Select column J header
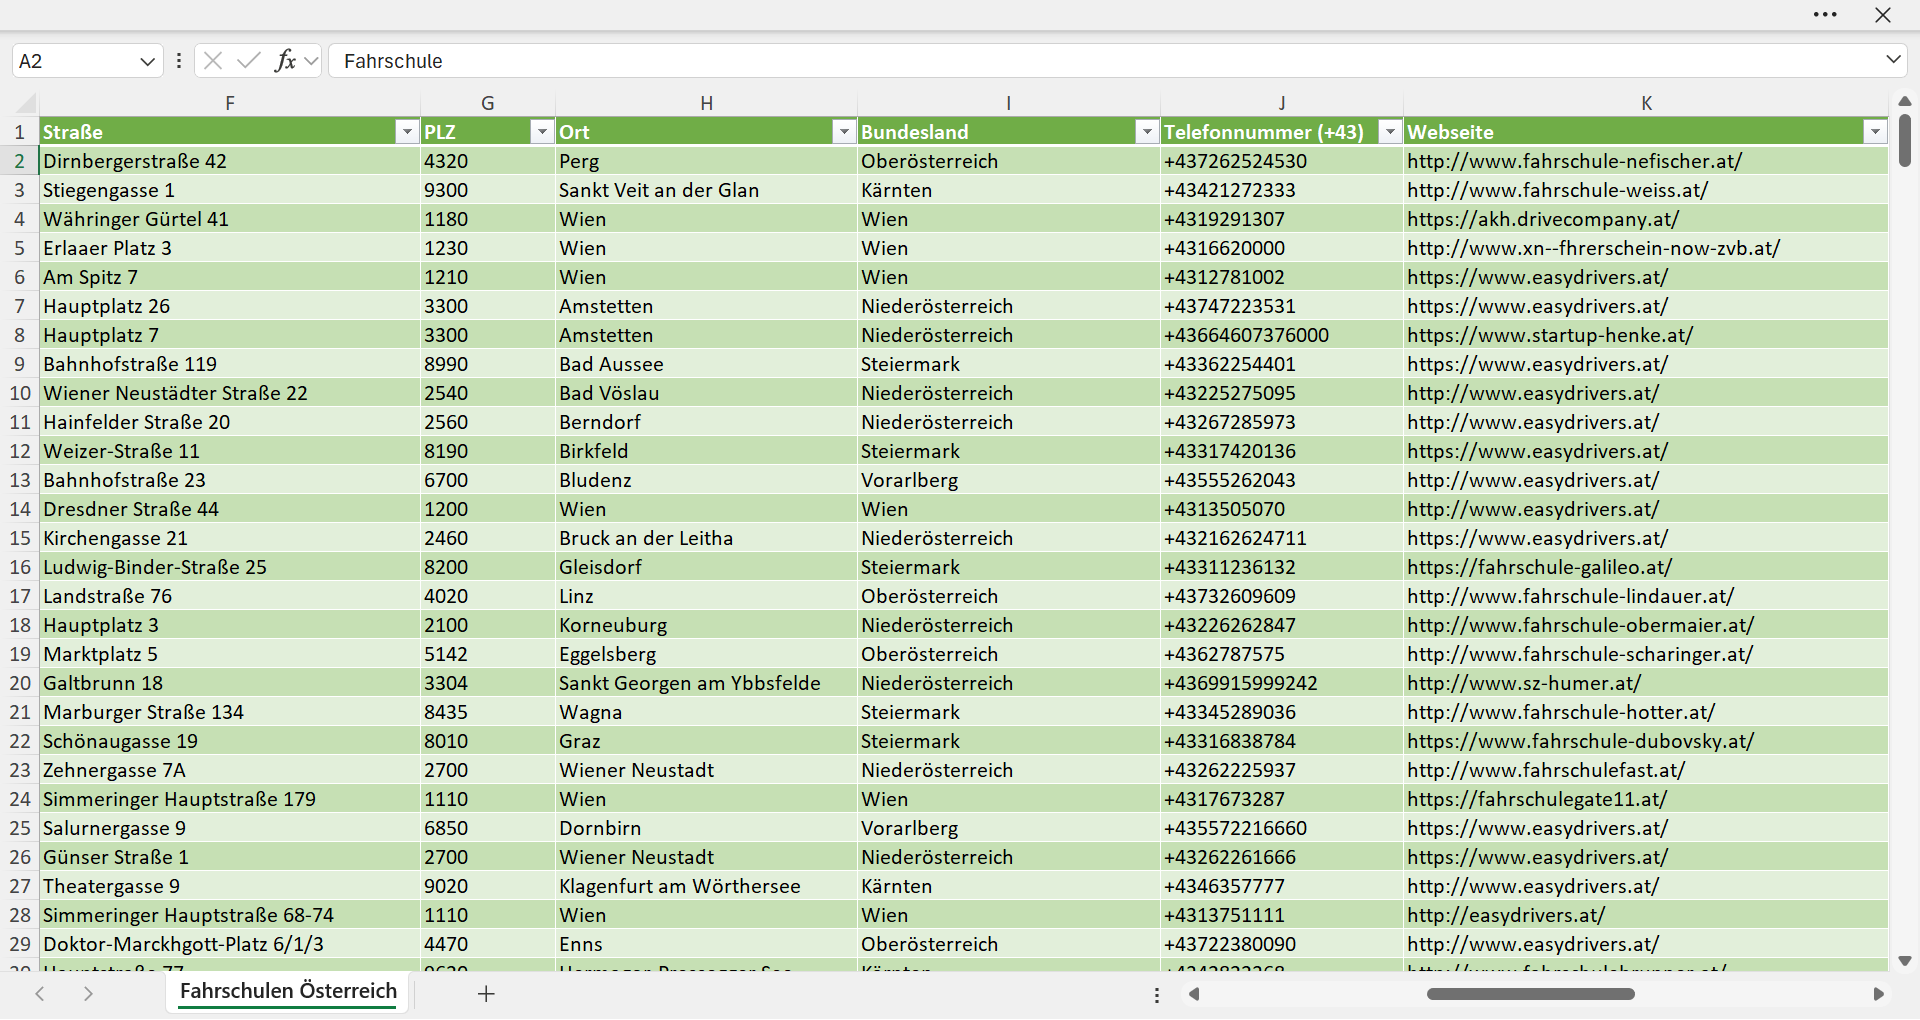 tap(1282, 103)
